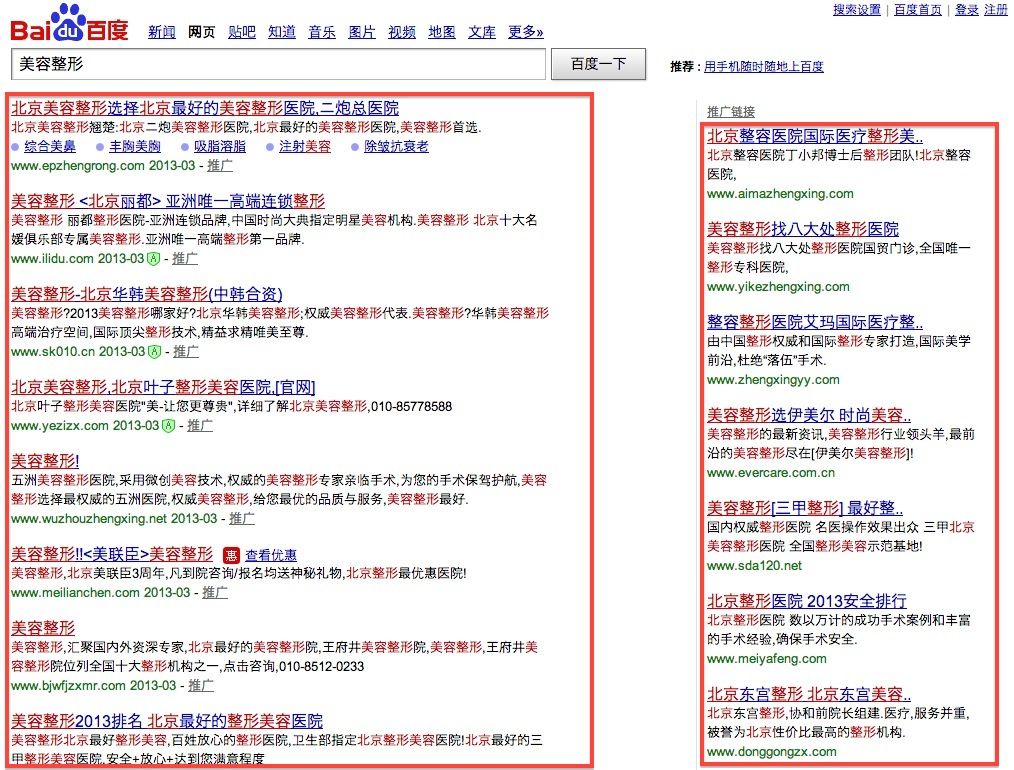Expand the 更多» menu
Viewport: 1014px width, 770px height.
tap(525, 32)
